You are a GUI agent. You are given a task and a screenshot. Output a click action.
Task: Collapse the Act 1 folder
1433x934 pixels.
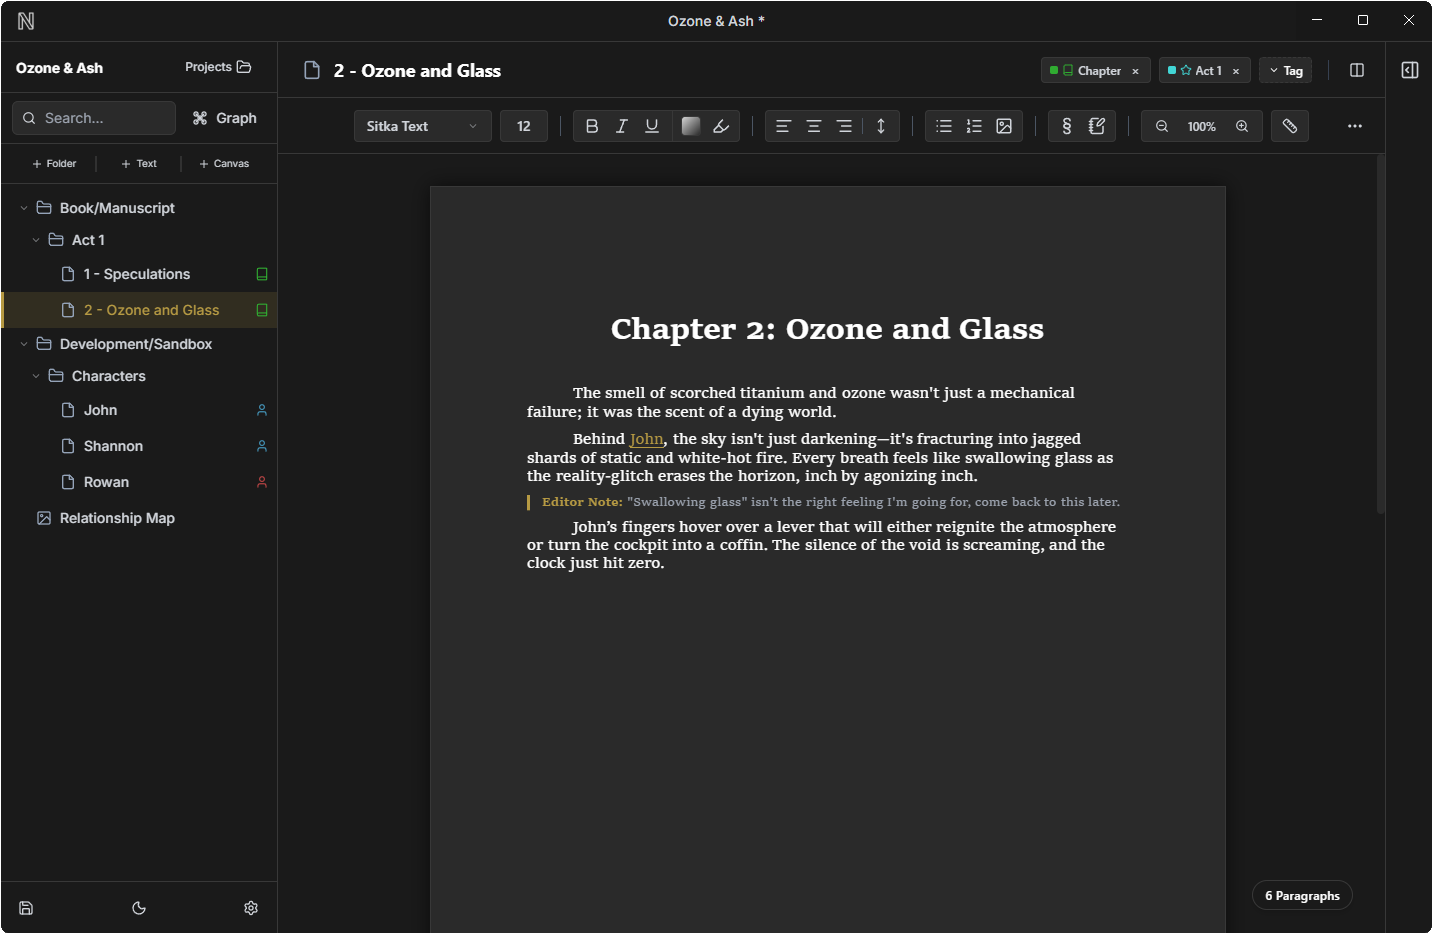coord(36,239)
